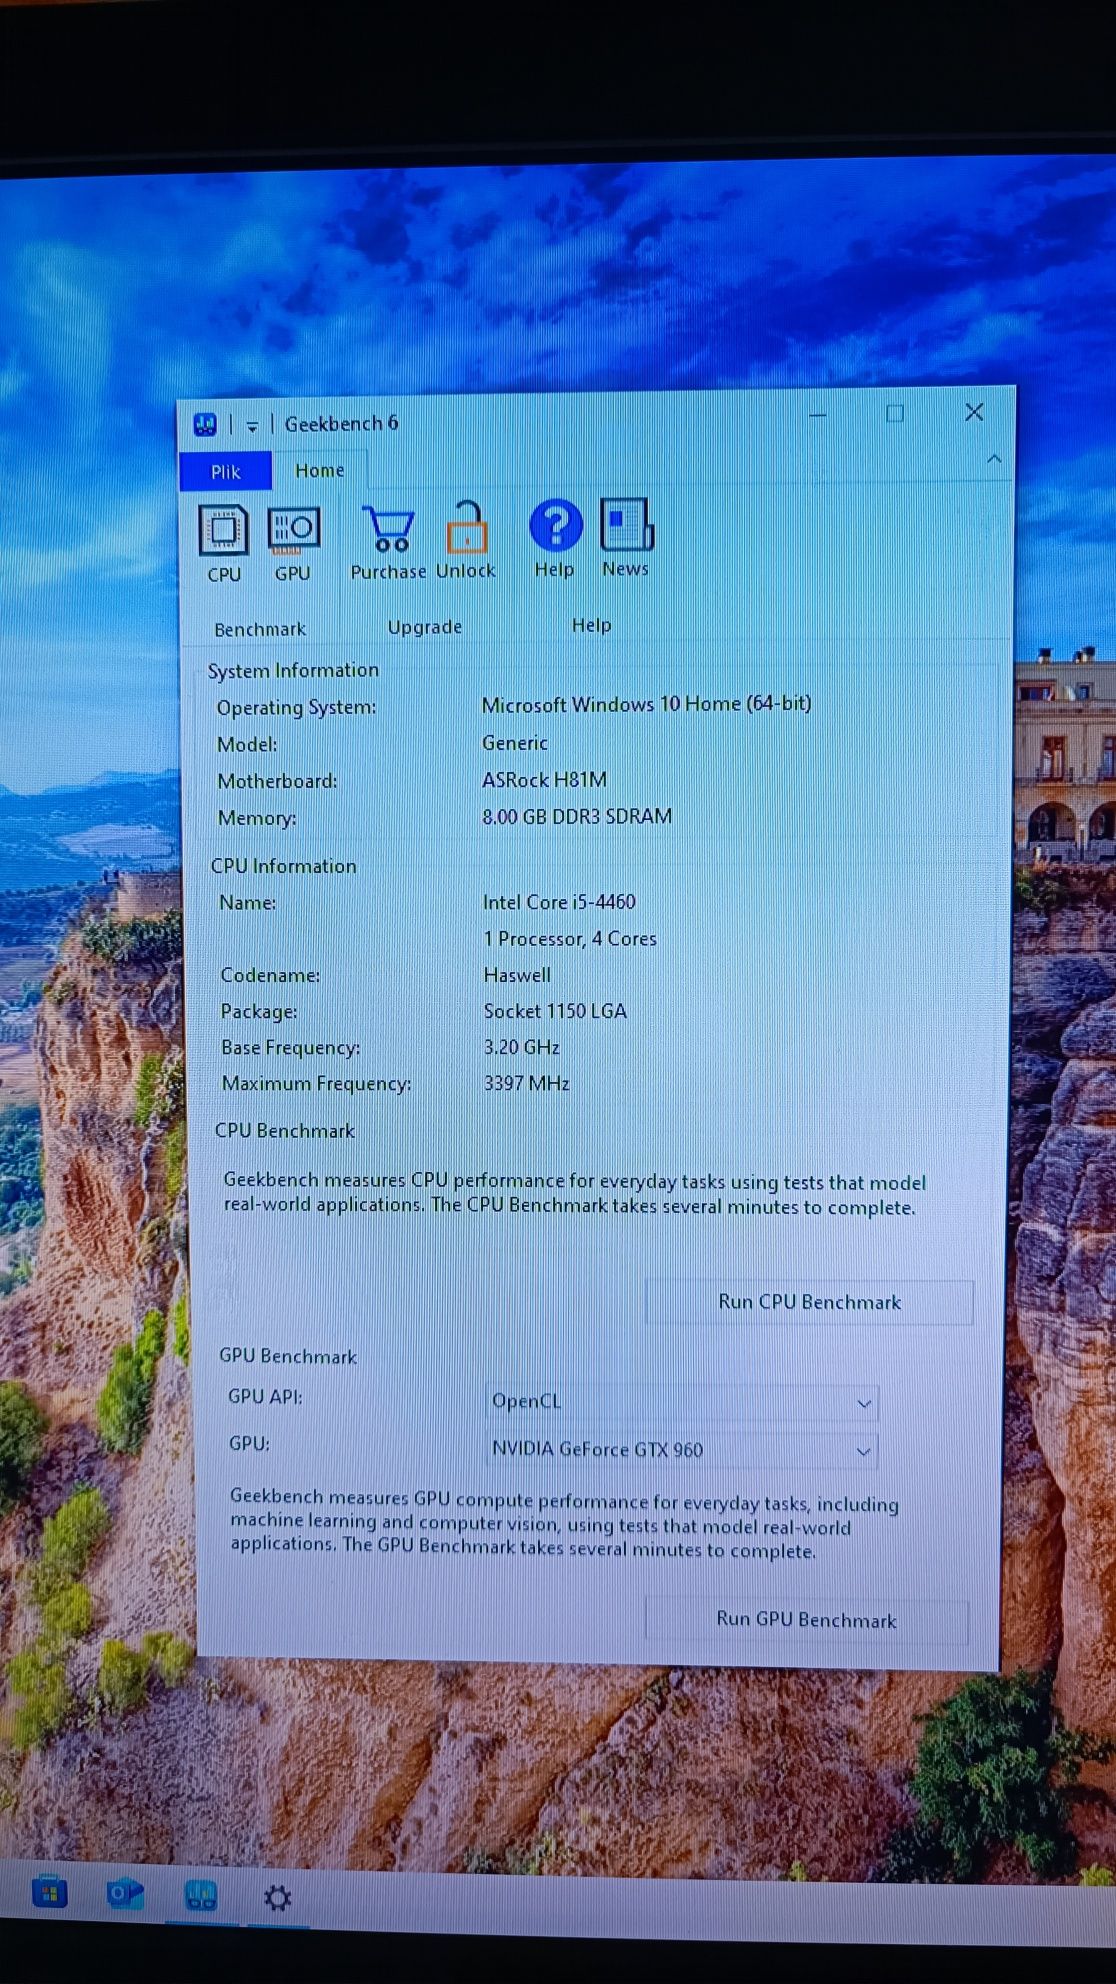Screen dimensions: 1116x1984
Task: Click the '3.20 GHz' base frequency value
Action: (x=521, y=1047)
